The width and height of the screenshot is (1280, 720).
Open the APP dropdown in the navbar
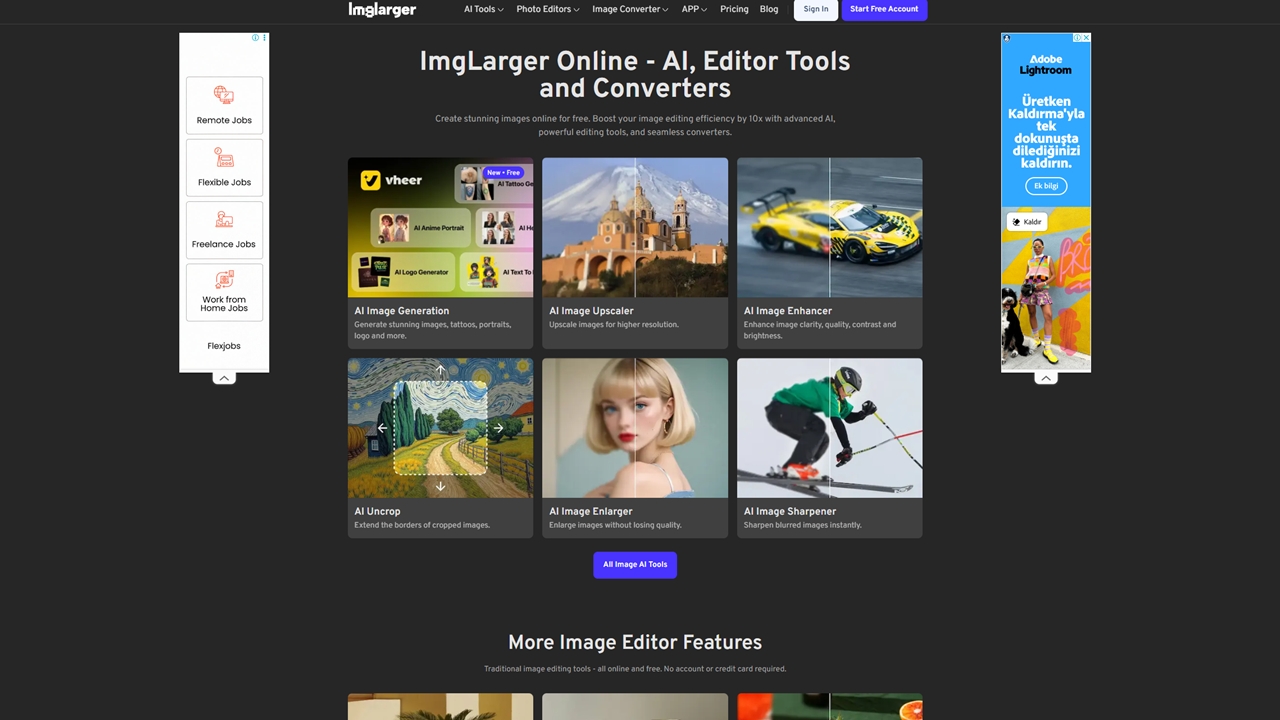(694, 9)
